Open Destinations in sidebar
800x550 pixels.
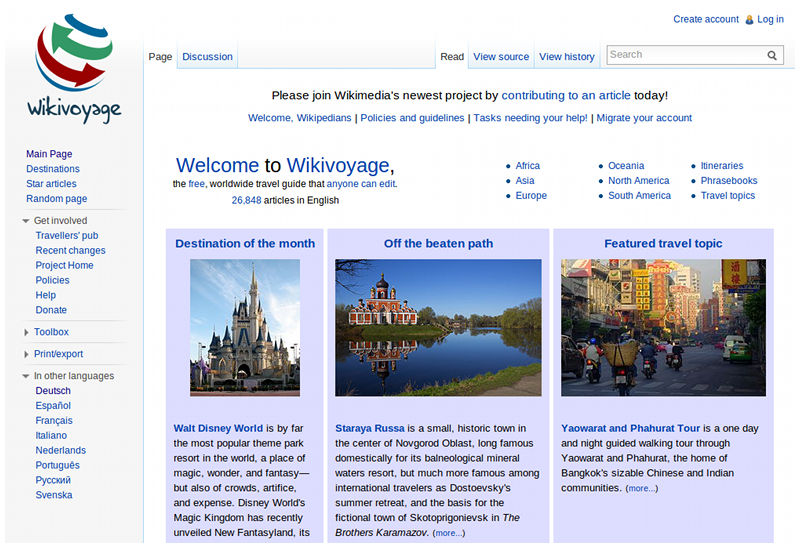53,169
